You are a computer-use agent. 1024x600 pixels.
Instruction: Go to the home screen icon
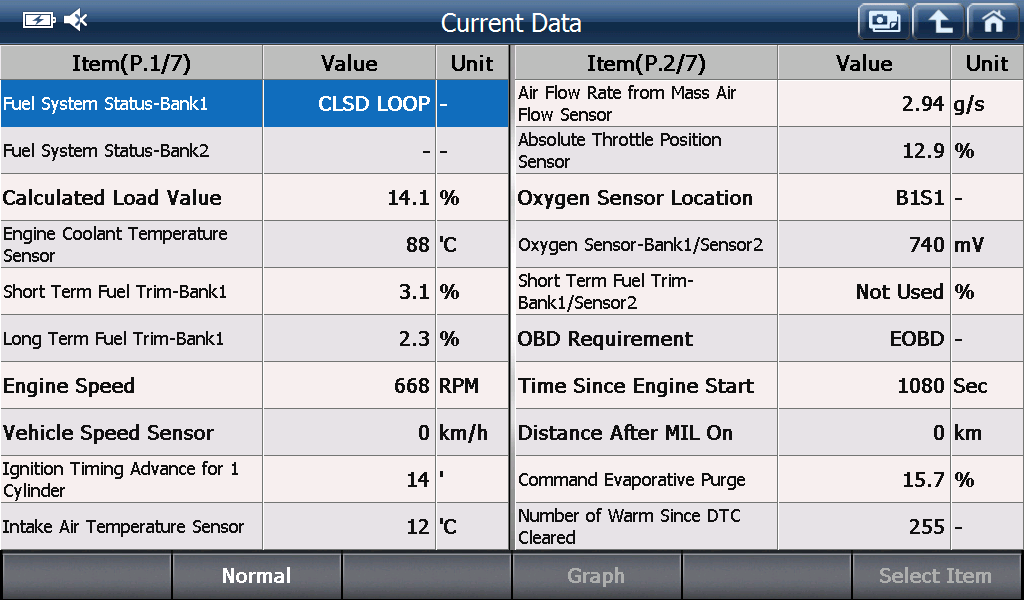(x=993, y=22)
